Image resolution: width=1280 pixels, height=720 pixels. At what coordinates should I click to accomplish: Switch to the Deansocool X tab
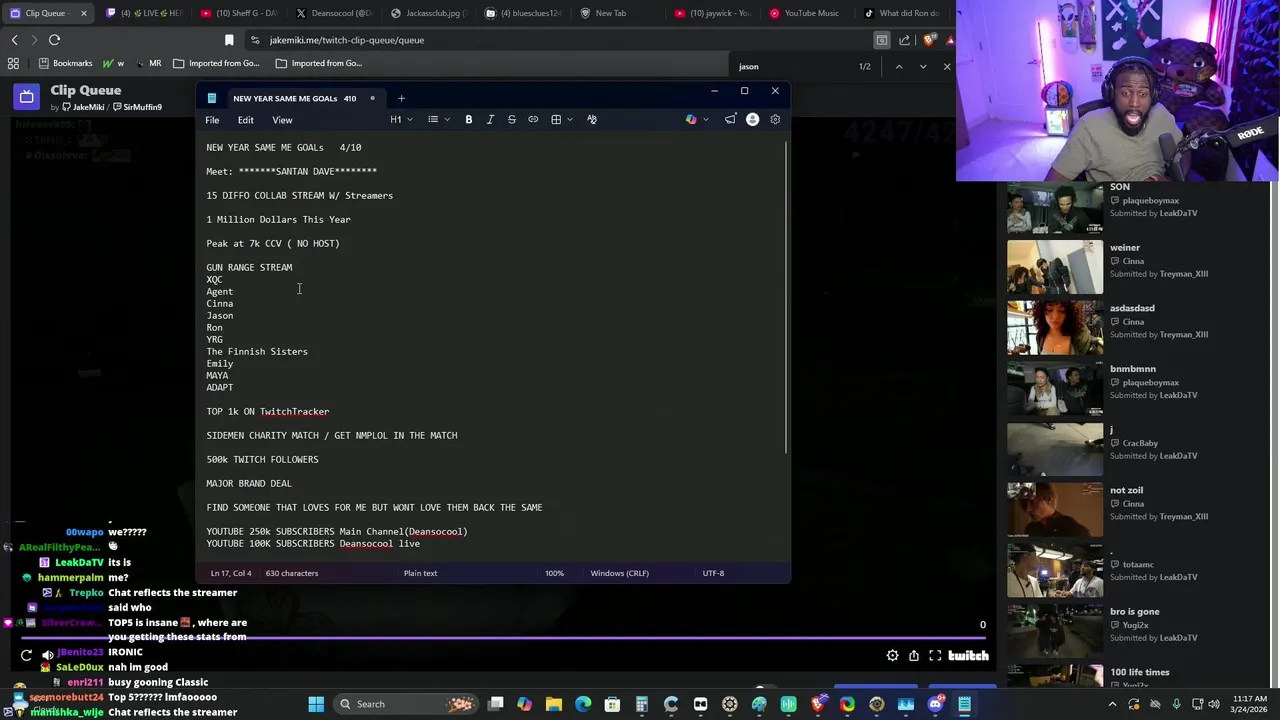click(x=334, y=13)
